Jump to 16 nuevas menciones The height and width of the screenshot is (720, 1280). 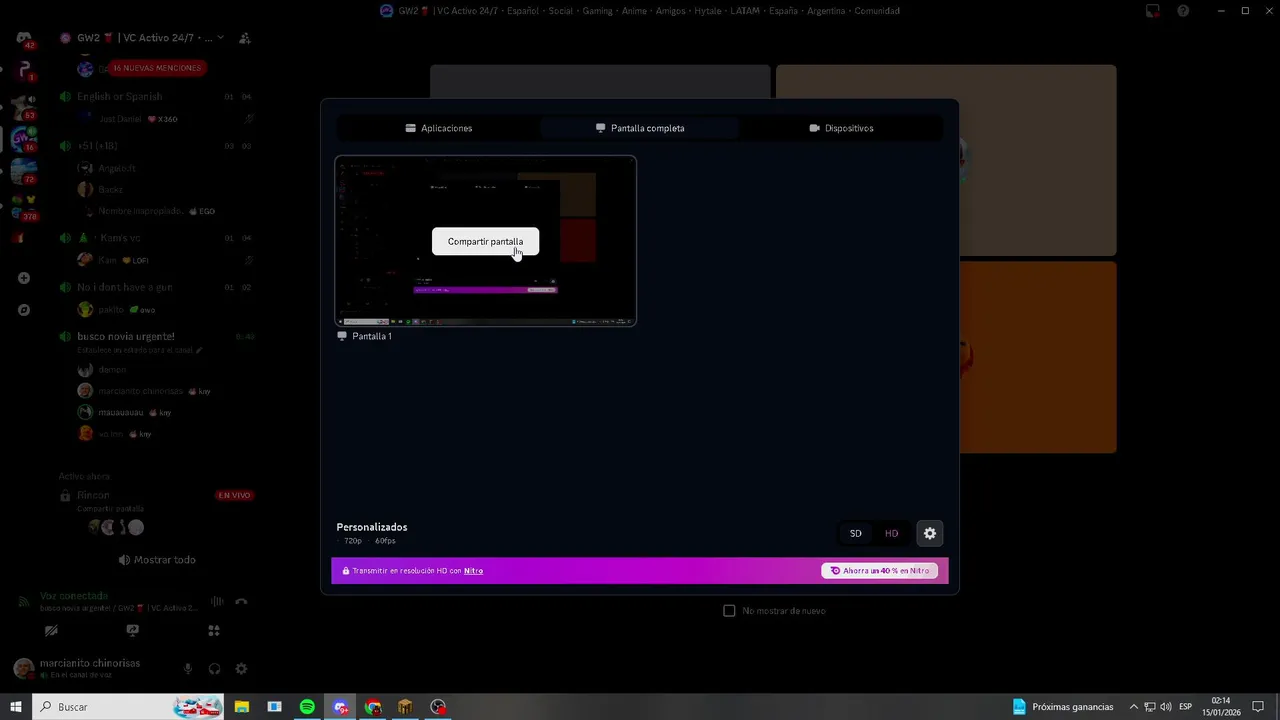(157, 68)
